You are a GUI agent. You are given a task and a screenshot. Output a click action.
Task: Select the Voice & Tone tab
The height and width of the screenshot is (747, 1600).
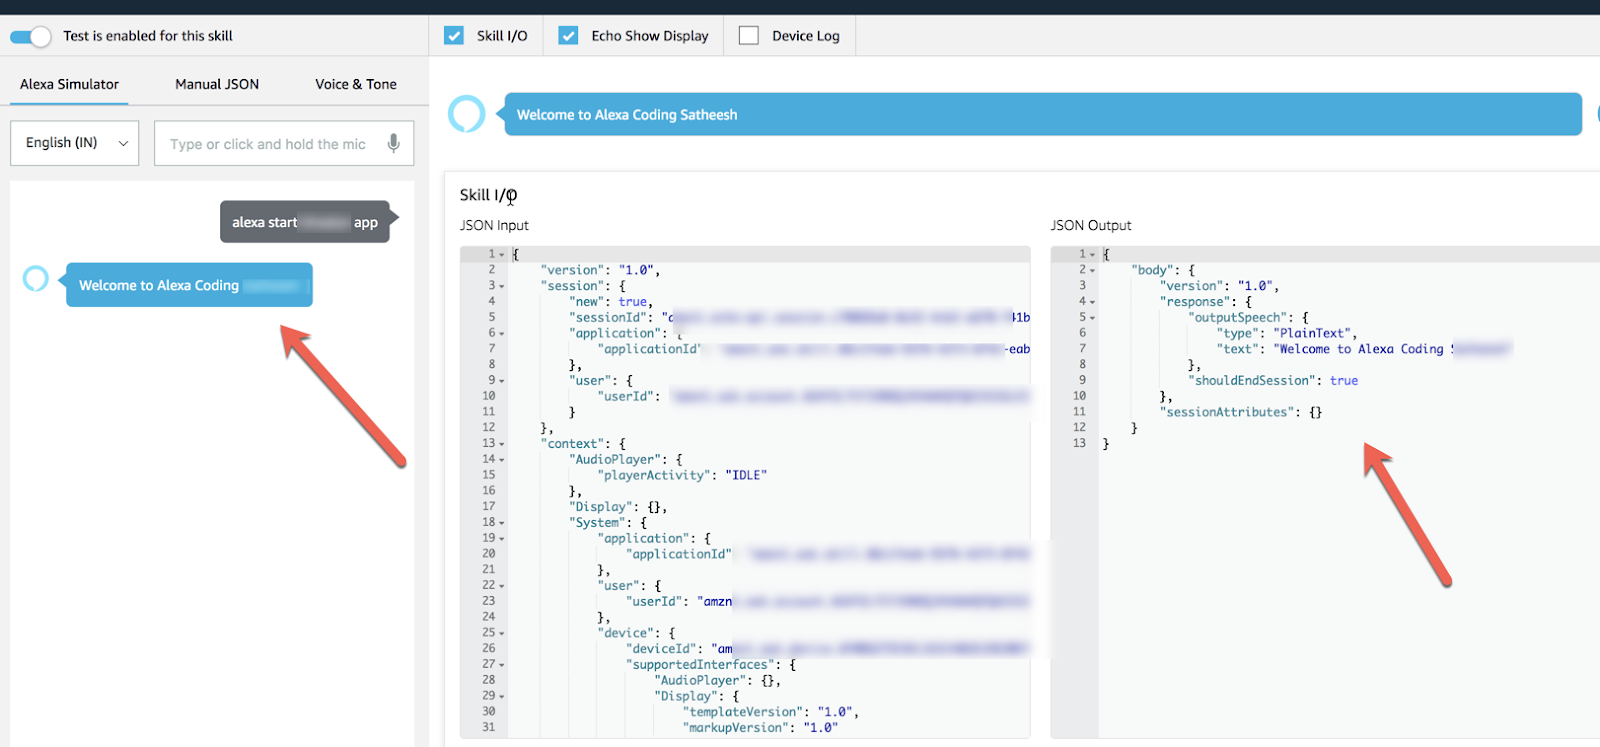click(356, 84)
